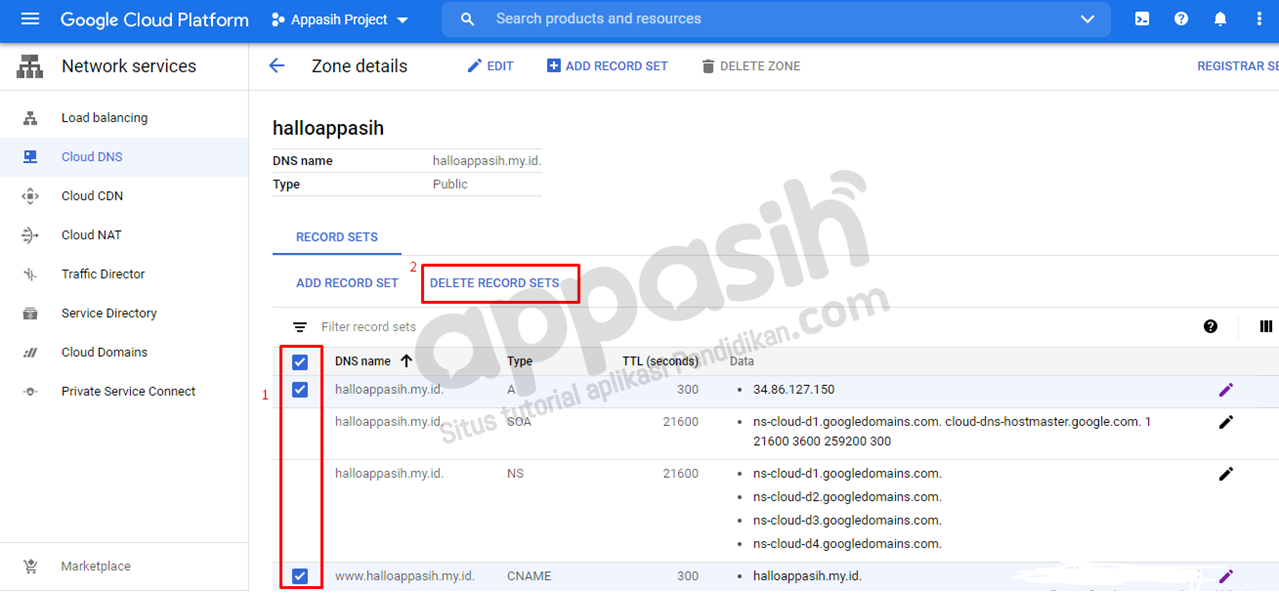Click the REGISTRAR SETUP link
This screenshot has height=603, width=1279.
1238,66
